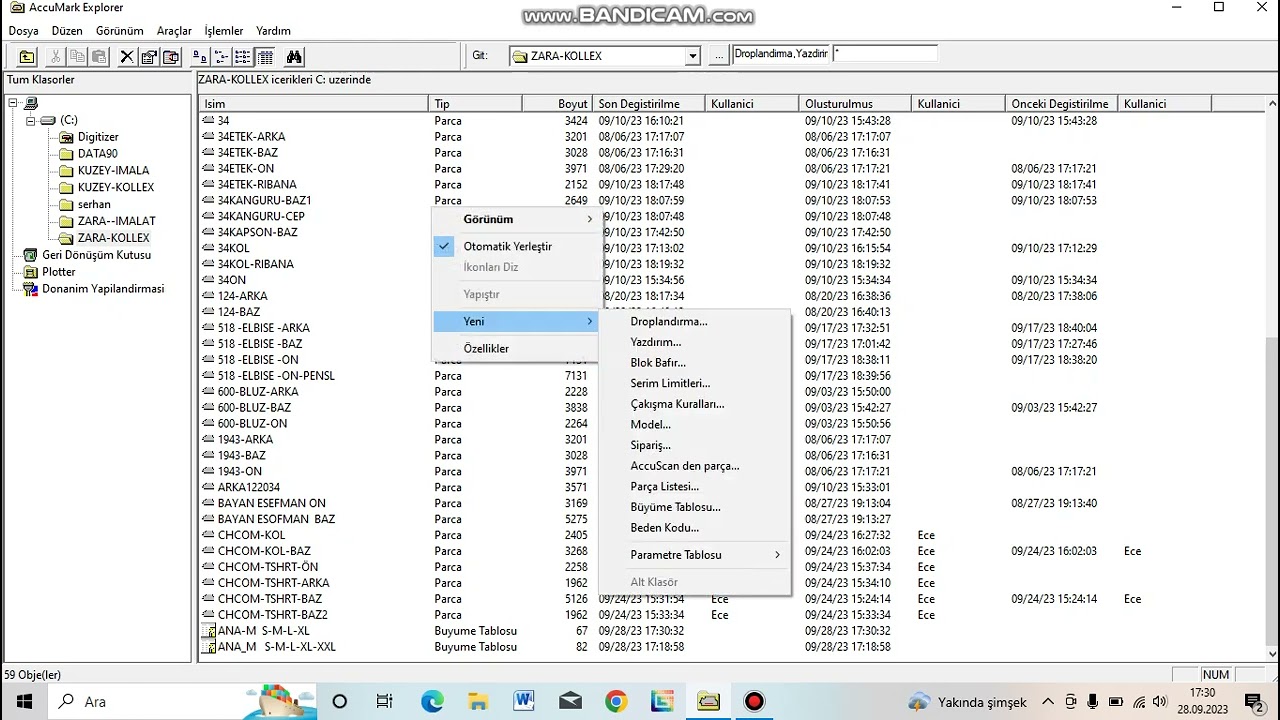Click the file type filter field

click(781, 54)
